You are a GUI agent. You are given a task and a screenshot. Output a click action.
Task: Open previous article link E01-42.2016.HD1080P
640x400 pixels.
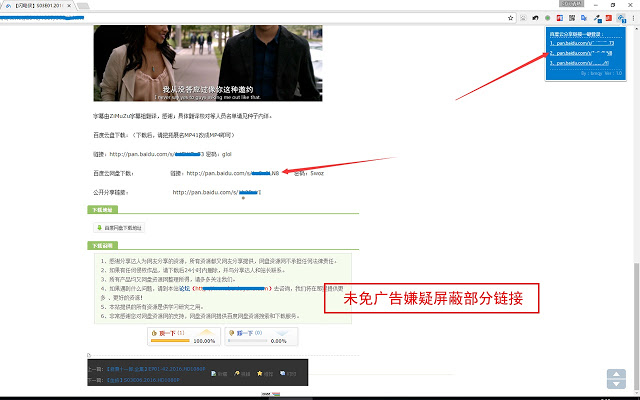point(156,369)
